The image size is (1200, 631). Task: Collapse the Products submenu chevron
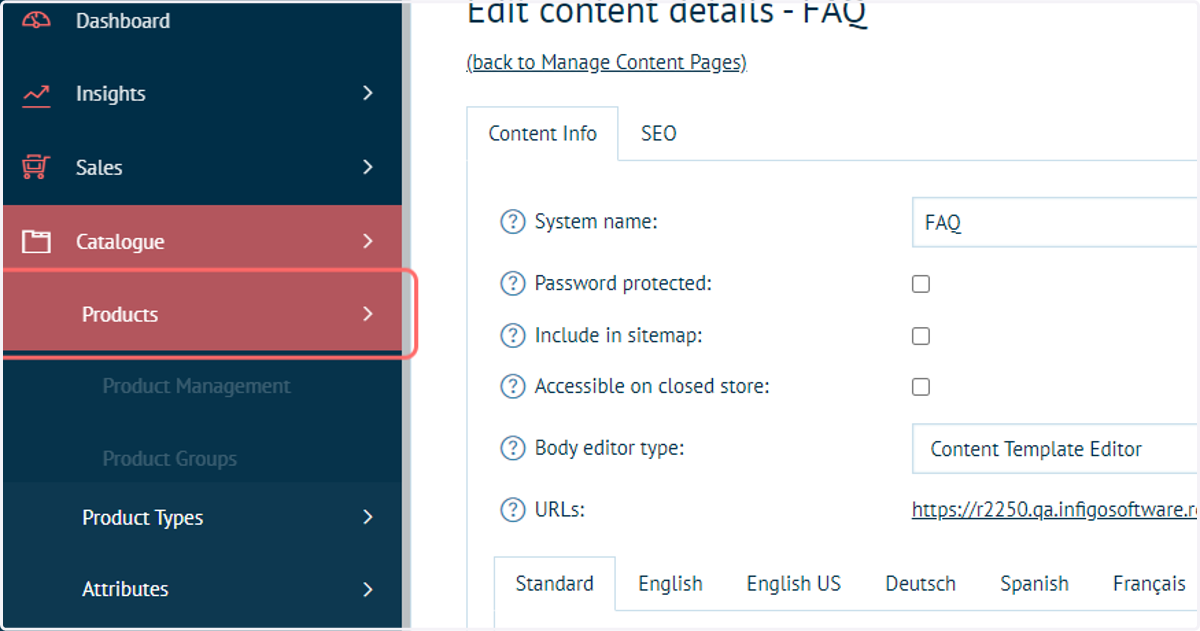(368, 314)
